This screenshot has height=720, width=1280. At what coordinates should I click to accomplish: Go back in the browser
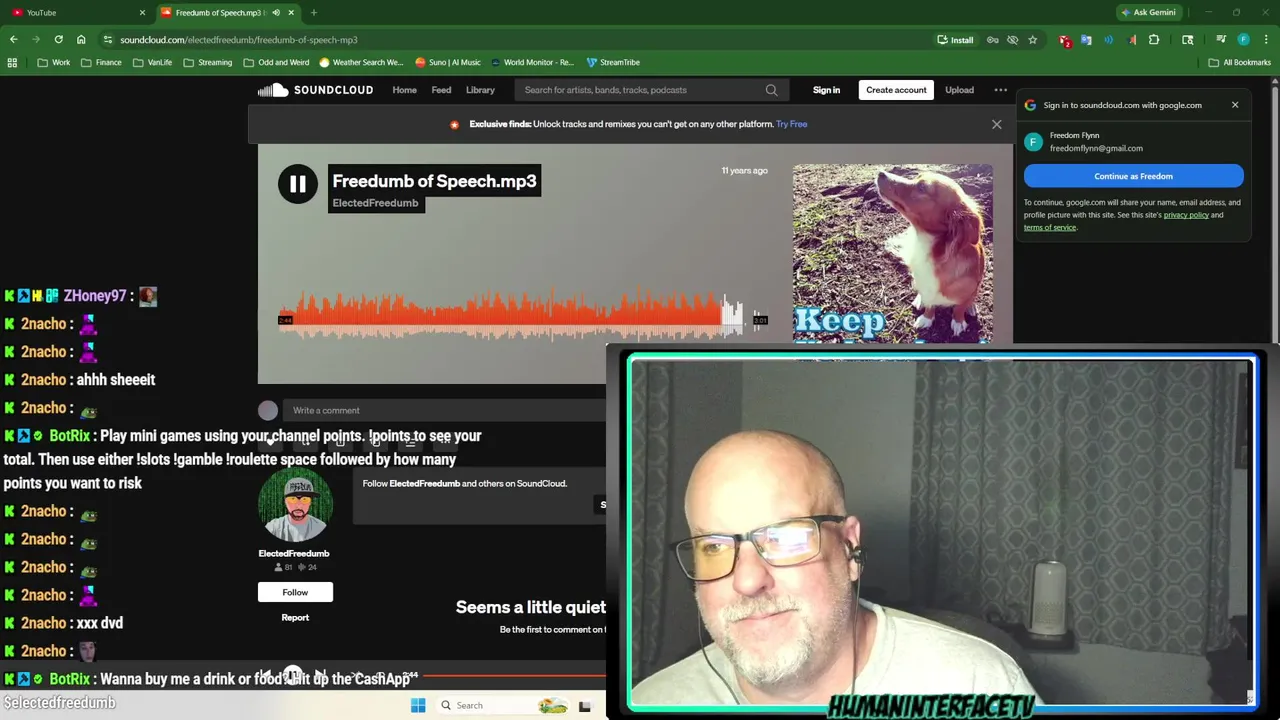[x=13, y=40]
